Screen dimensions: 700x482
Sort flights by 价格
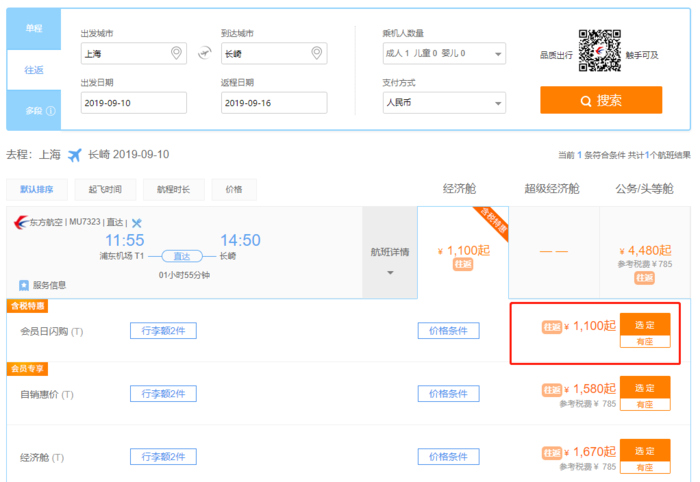[233, 189]
